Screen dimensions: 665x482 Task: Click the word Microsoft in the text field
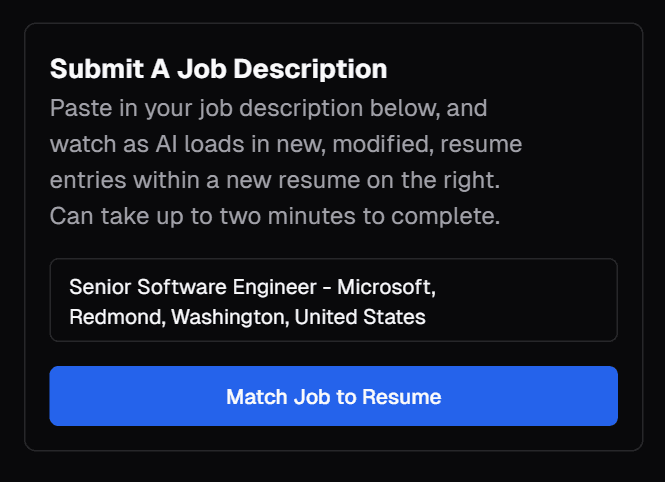click(x=384, y=288)
